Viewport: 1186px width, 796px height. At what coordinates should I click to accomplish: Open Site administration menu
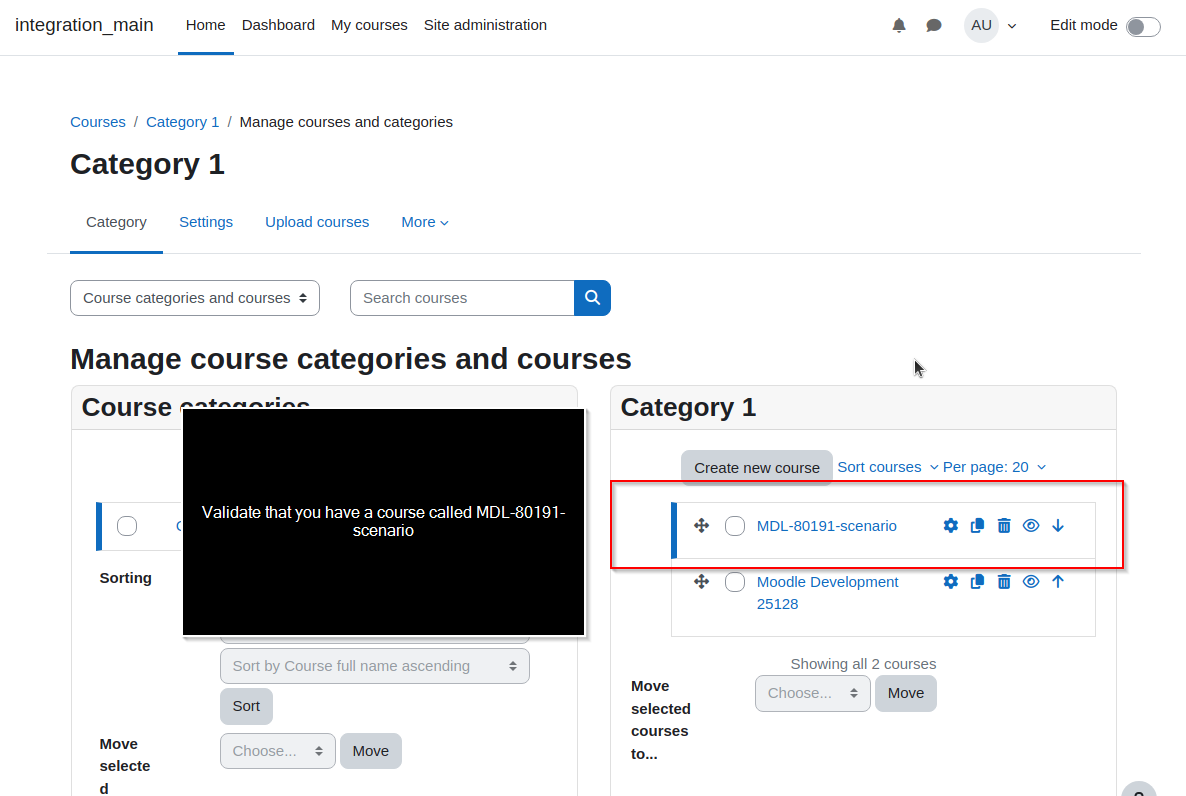pos(485,25)
